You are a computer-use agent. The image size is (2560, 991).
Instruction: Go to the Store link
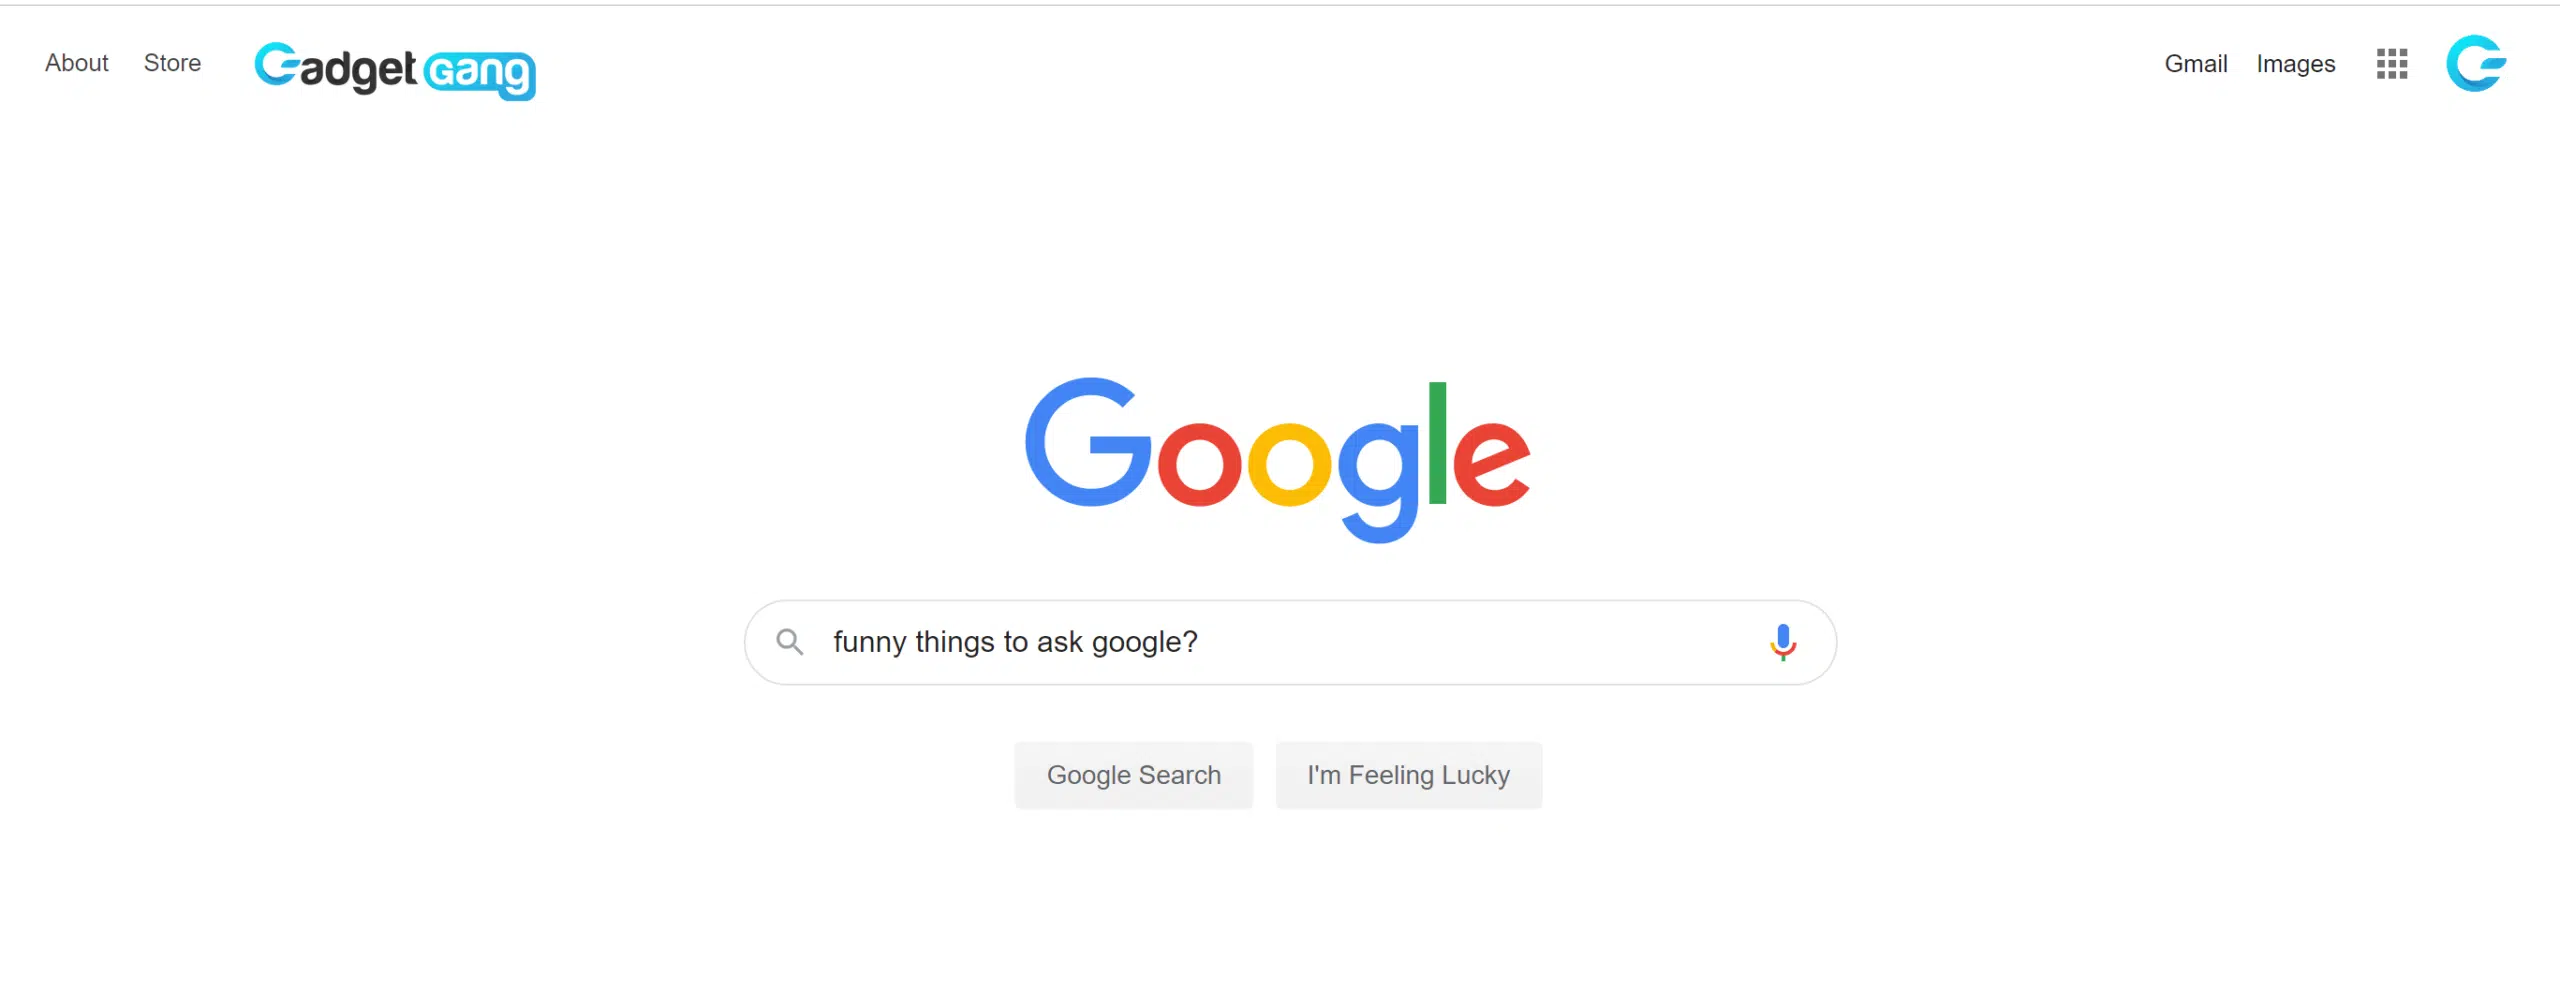pyautogui.click(x=172, y=63)
